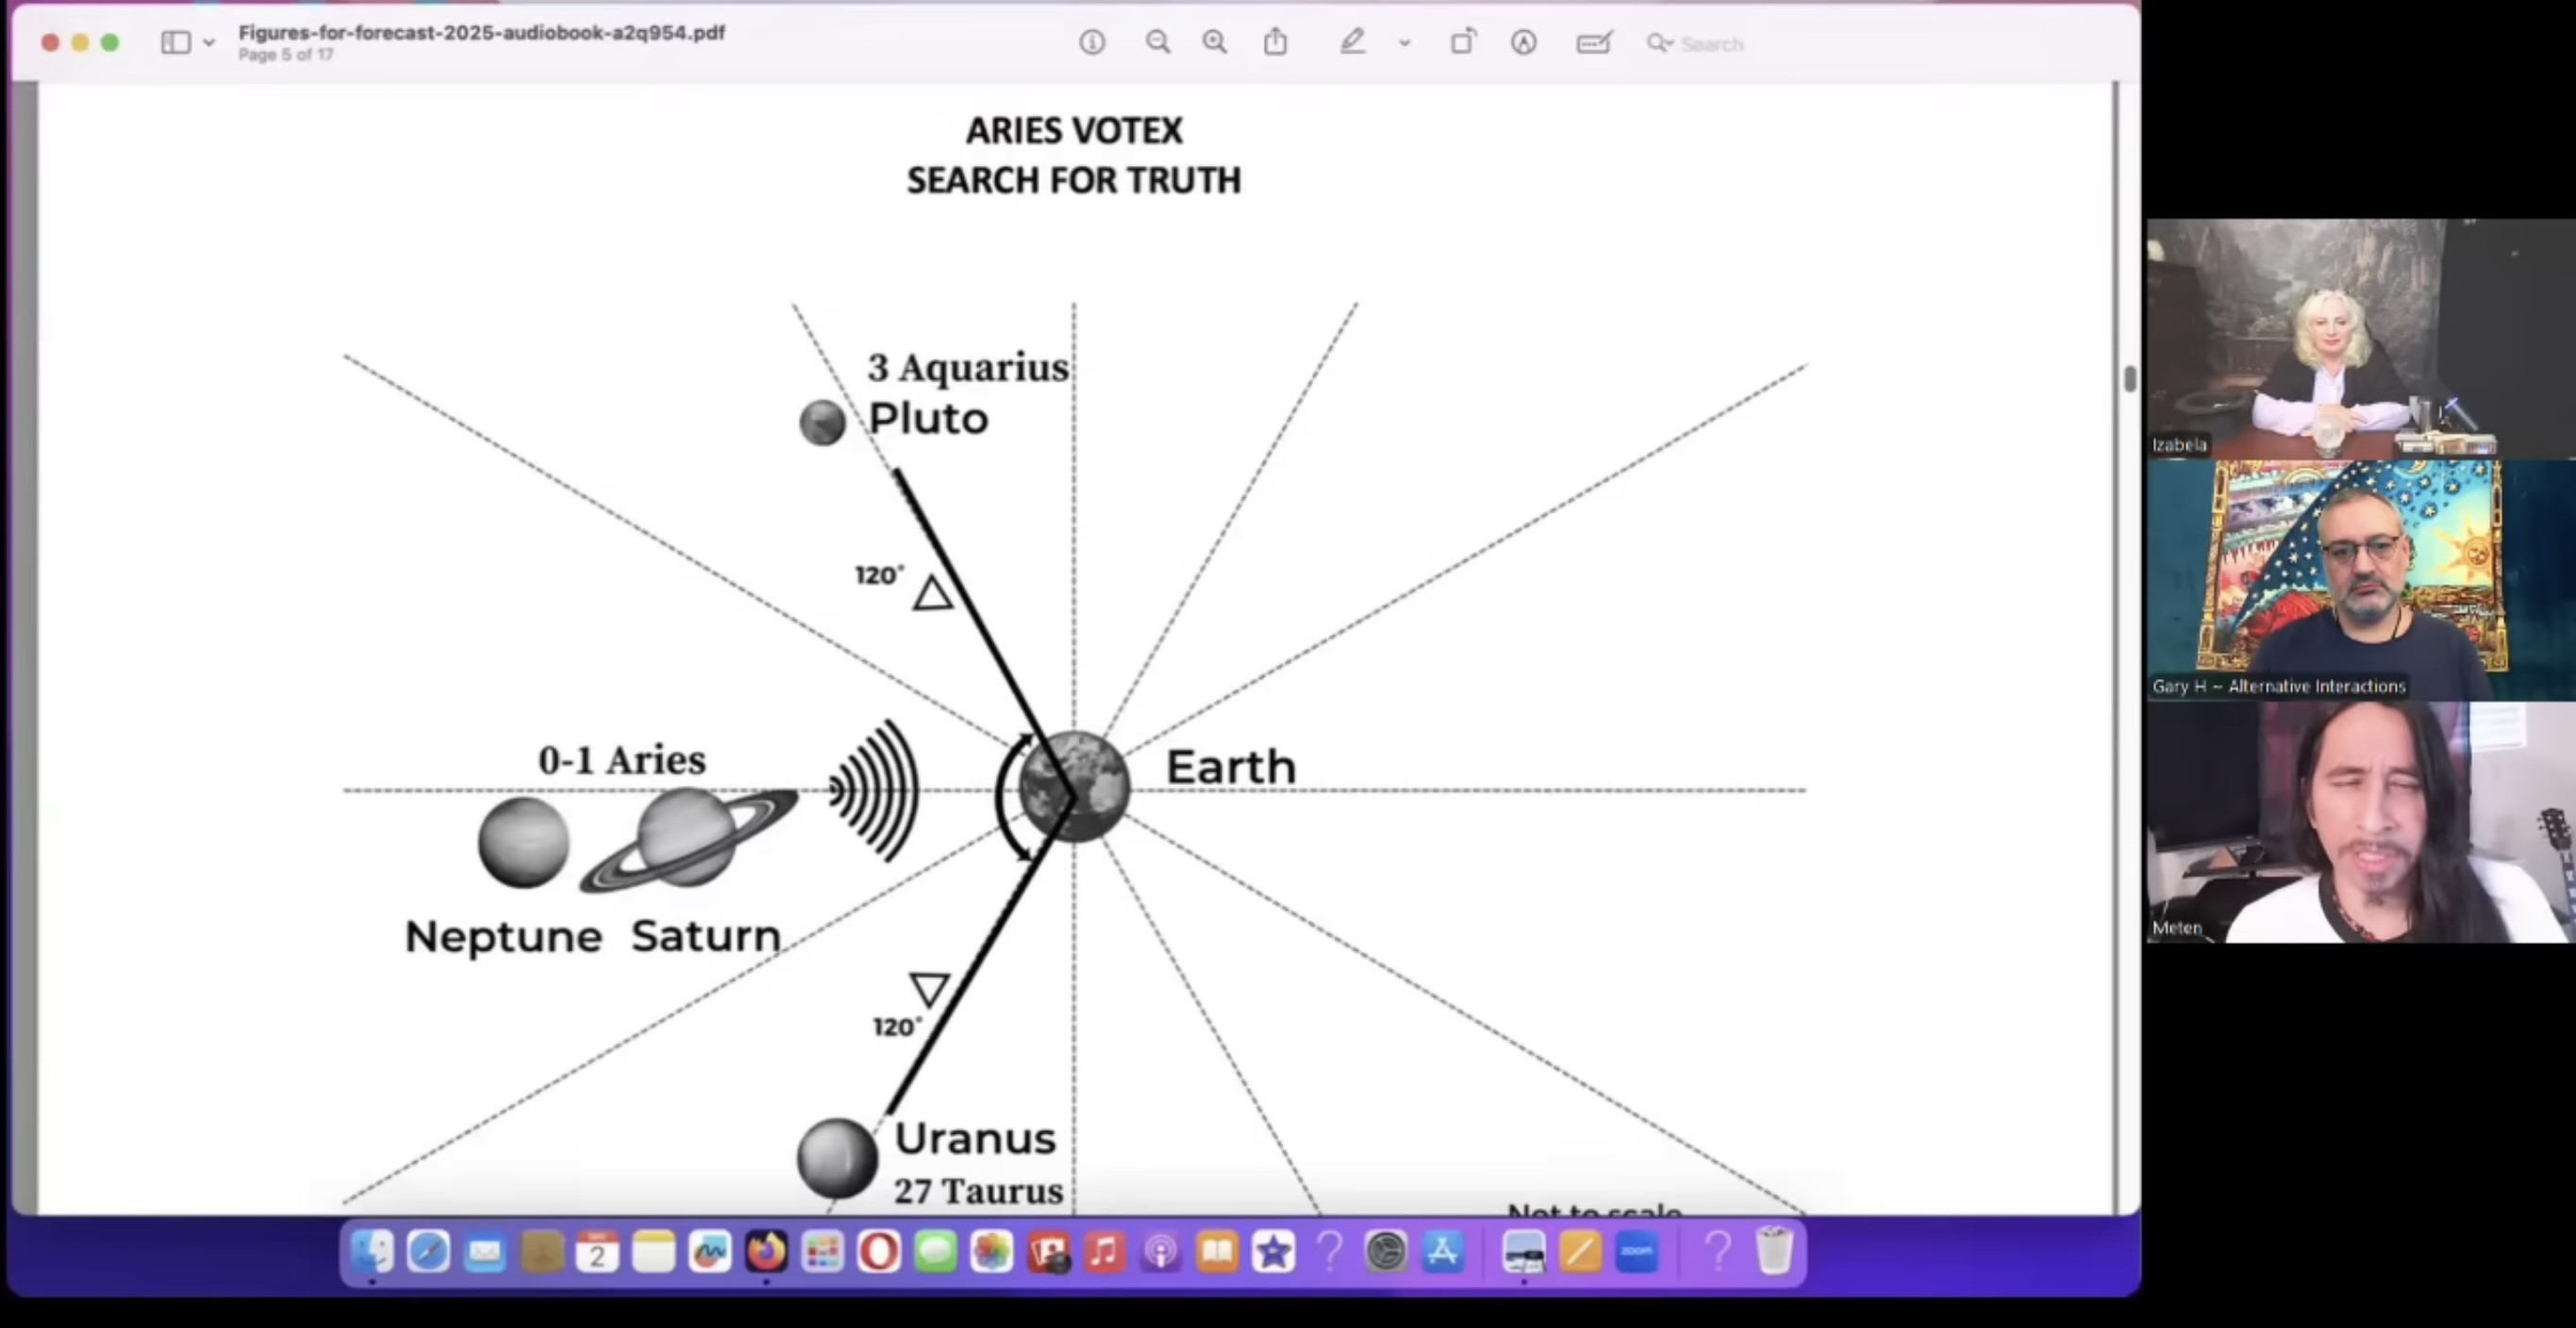This screenshot has width=2576, height=1328.
Task: Click the Zoom Out magnifier icon
Action: pyautogui.click(x=1158, y=42)
